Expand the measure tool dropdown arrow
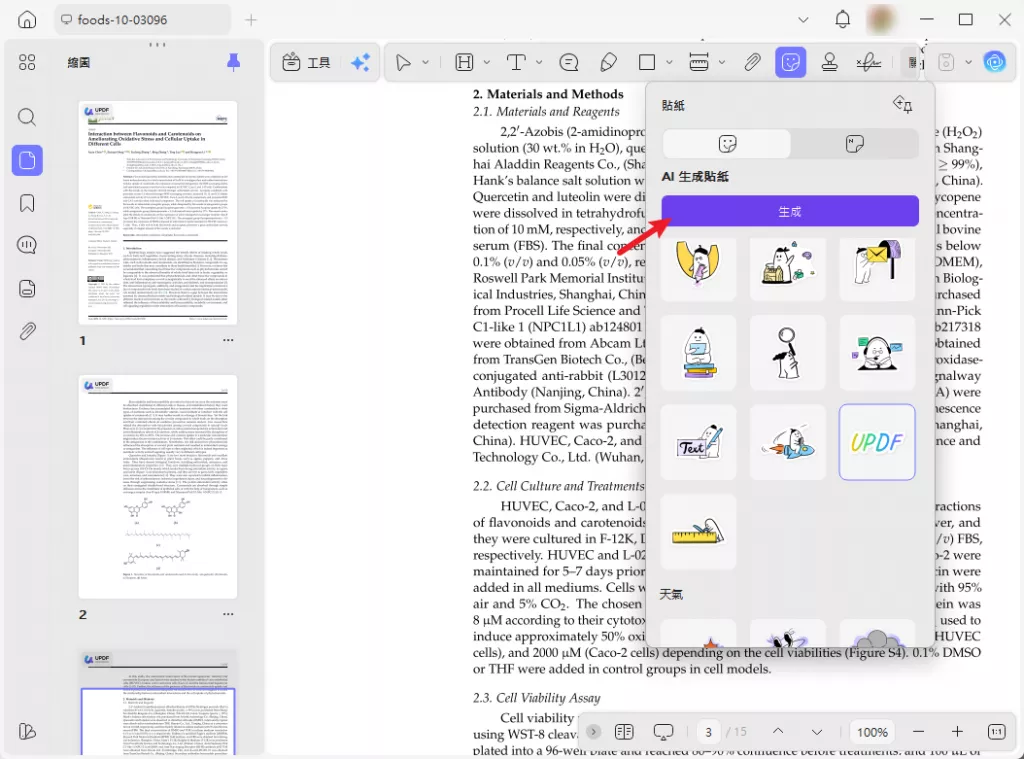The width and height of the screenshot is (1024, 759). tap(722, 62)
